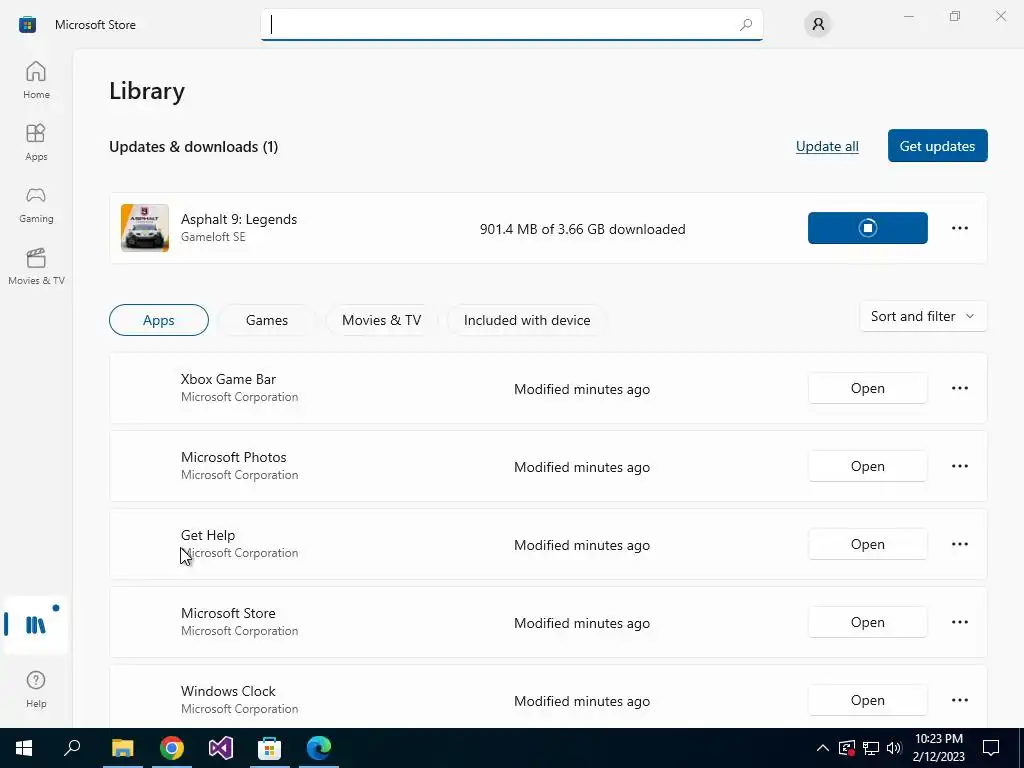1024x768 pixels.
Task: Click the Asphalt 9: Legends thumbnail
Action: click(x=145, y=228)
